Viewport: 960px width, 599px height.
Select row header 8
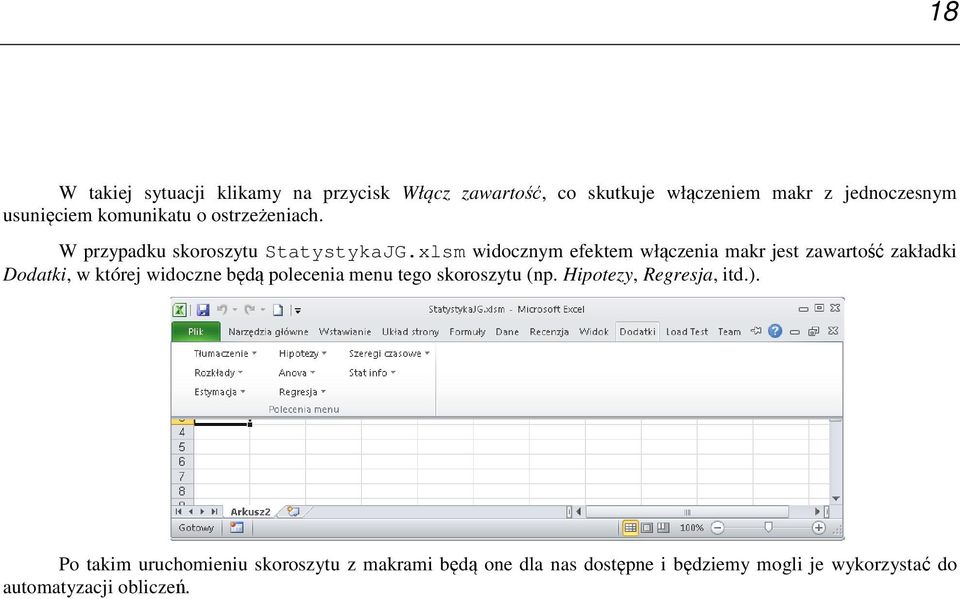click(181, 491)
